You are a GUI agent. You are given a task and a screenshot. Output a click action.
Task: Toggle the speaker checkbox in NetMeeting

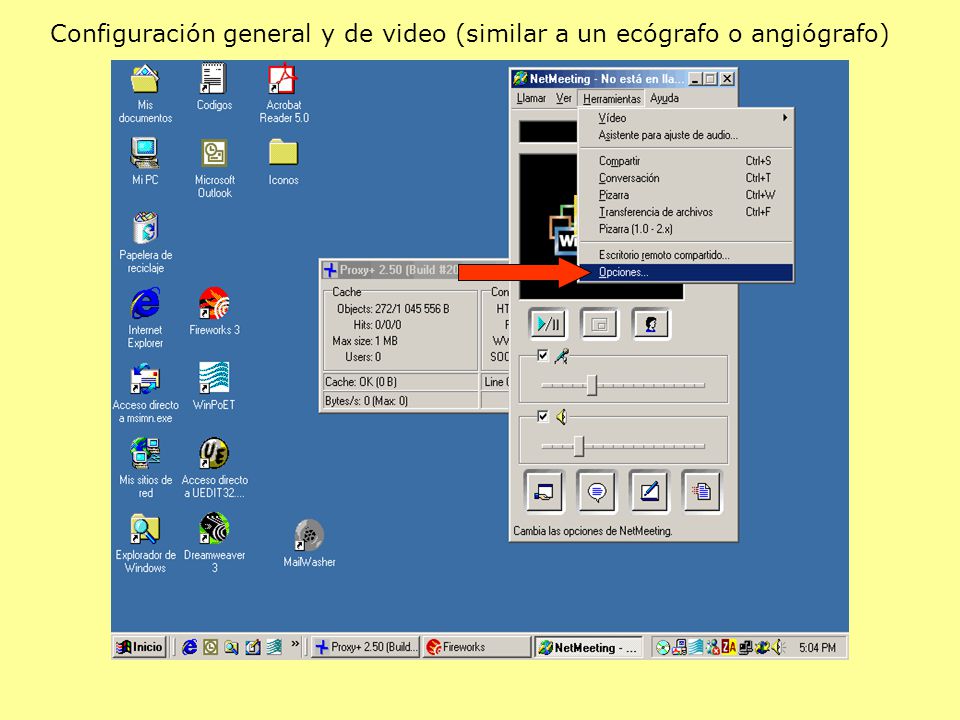pyautogui.click(x=542, y=417)
